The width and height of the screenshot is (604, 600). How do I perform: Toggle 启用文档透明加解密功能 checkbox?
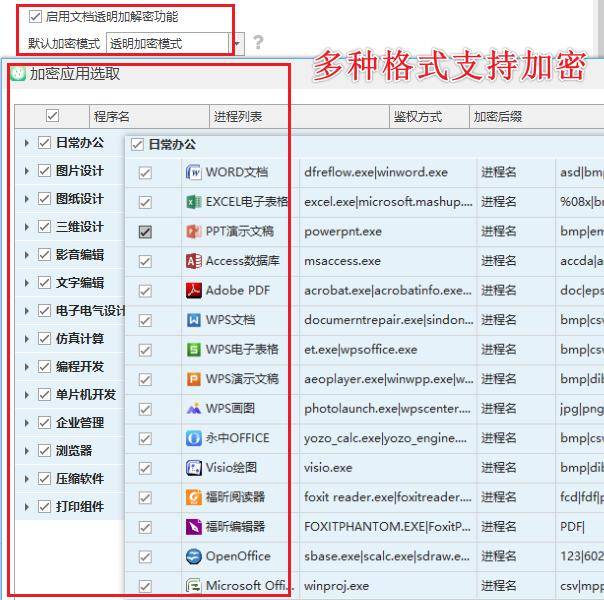35,17
